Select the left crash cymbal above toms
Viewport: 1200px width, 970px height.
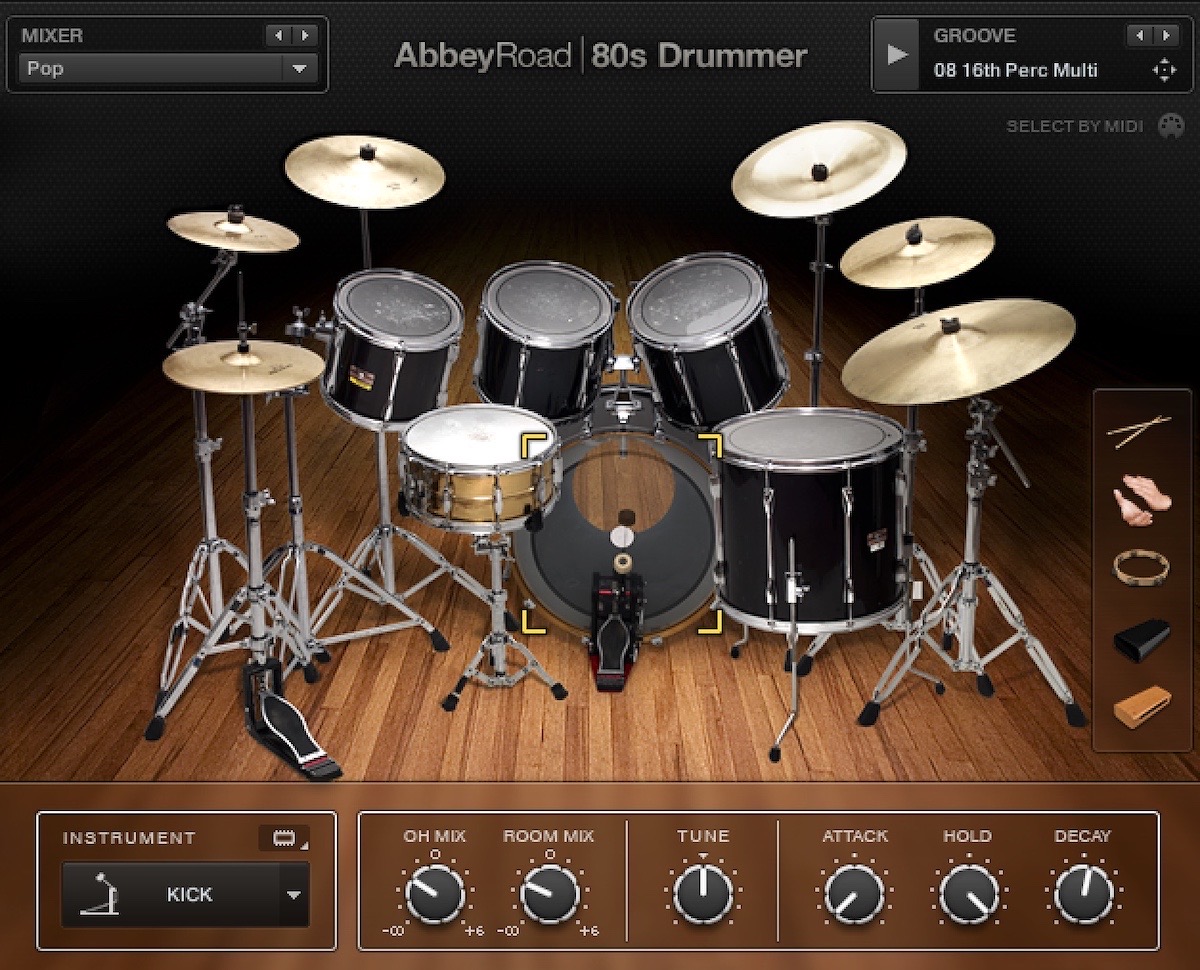365,170
